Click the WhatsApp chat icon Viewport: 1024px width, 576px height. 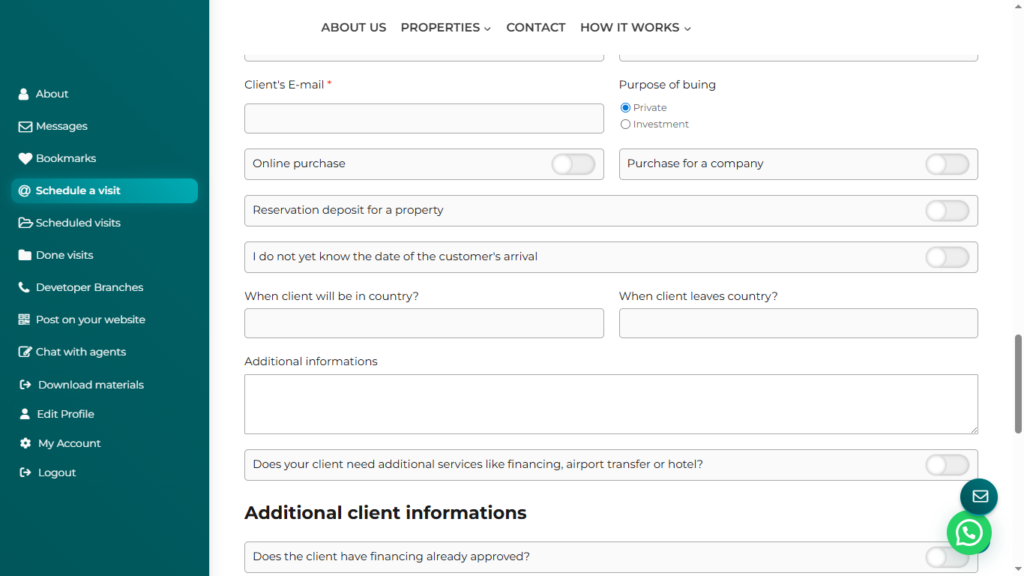point(968,534)
